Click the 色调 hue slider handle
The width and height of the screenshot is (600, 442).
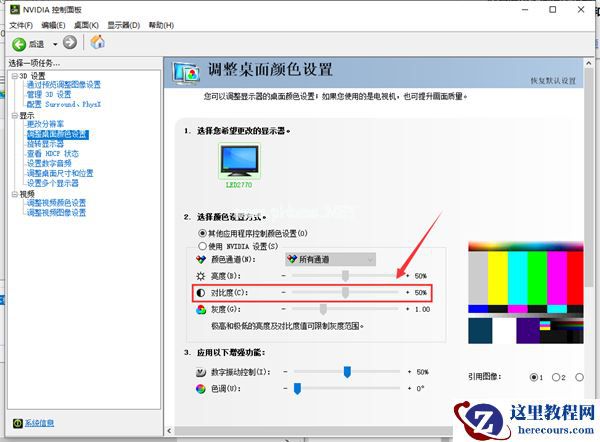(x=297, y=388)
